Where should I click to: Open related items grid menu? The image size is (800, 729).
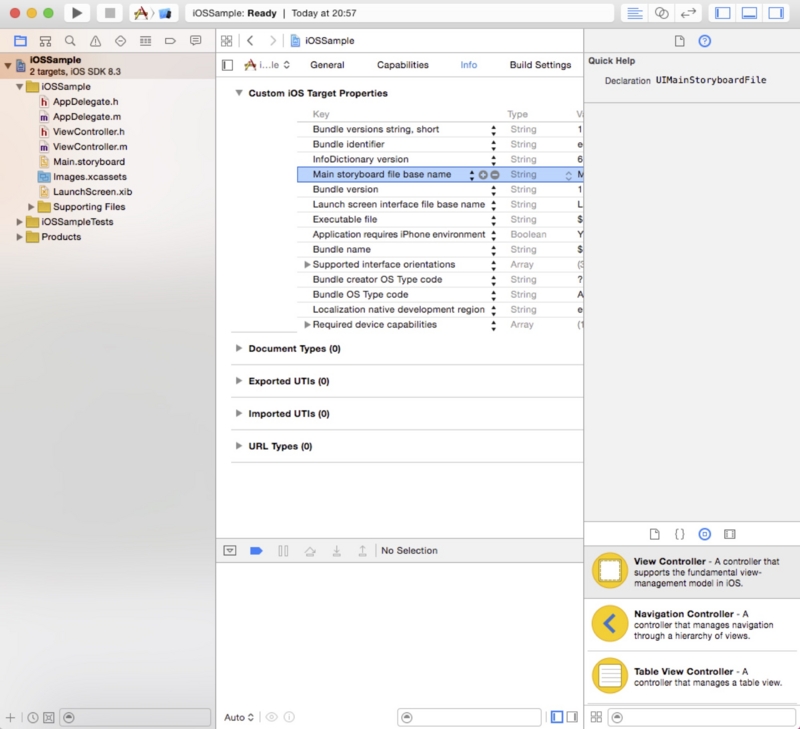pos(227,41)
